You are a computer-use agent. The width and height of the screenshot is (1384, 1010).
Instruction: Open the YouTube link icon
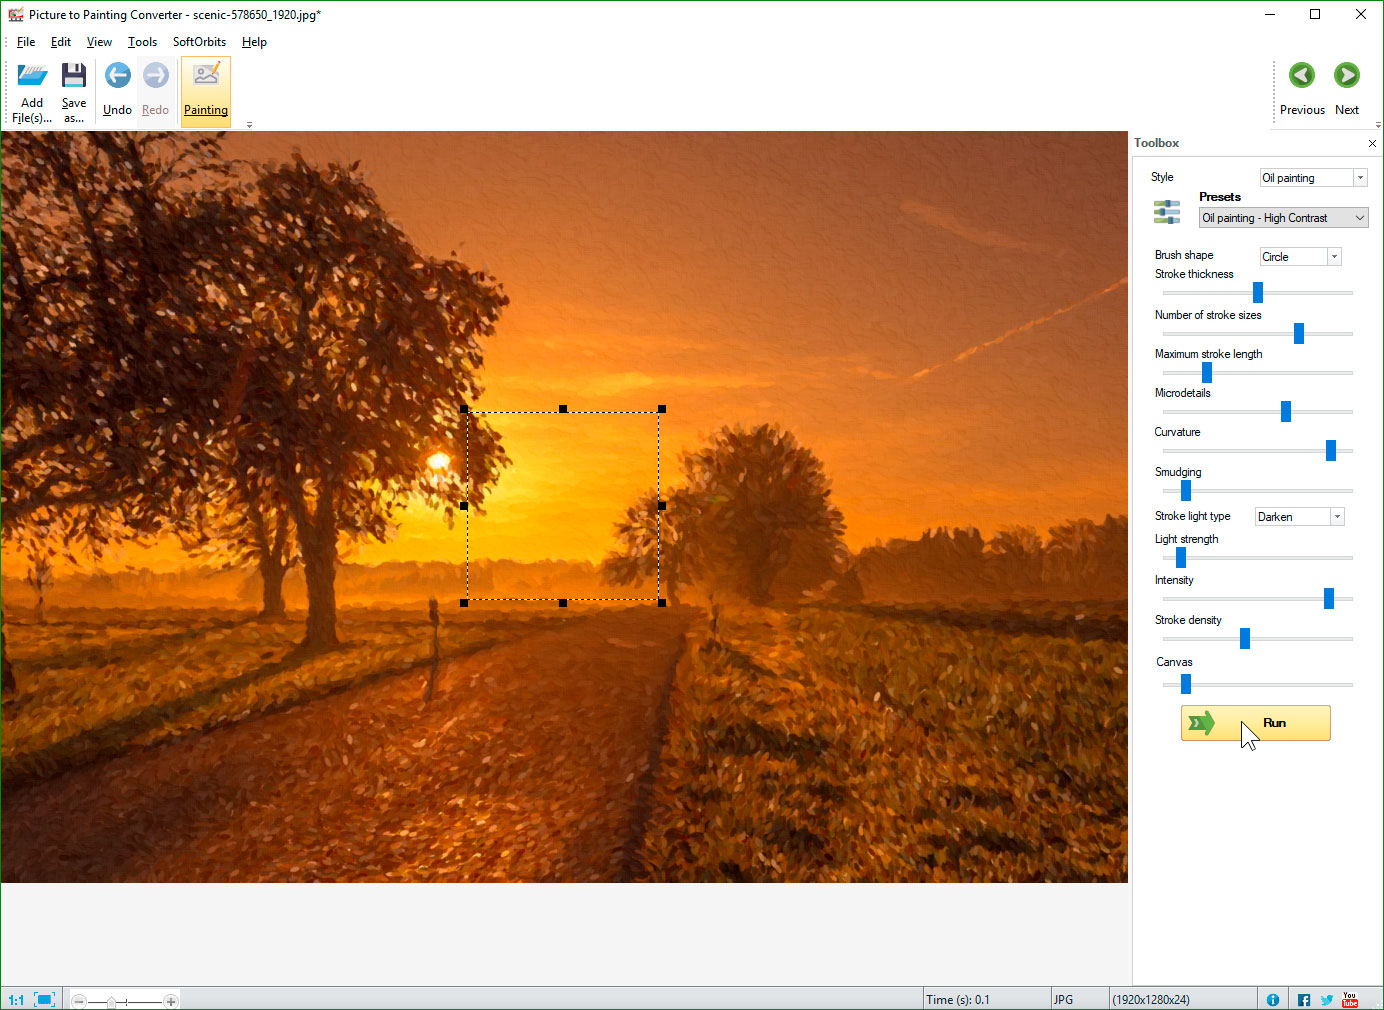point(1350,1000)
